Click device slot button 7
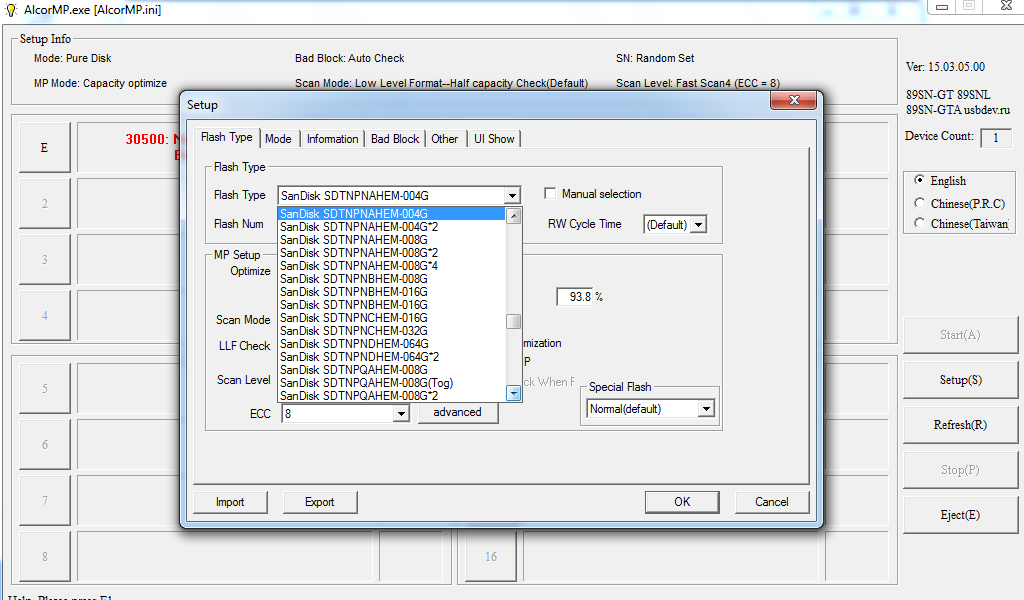The image size is (1024, 600). tap(44, 501)
